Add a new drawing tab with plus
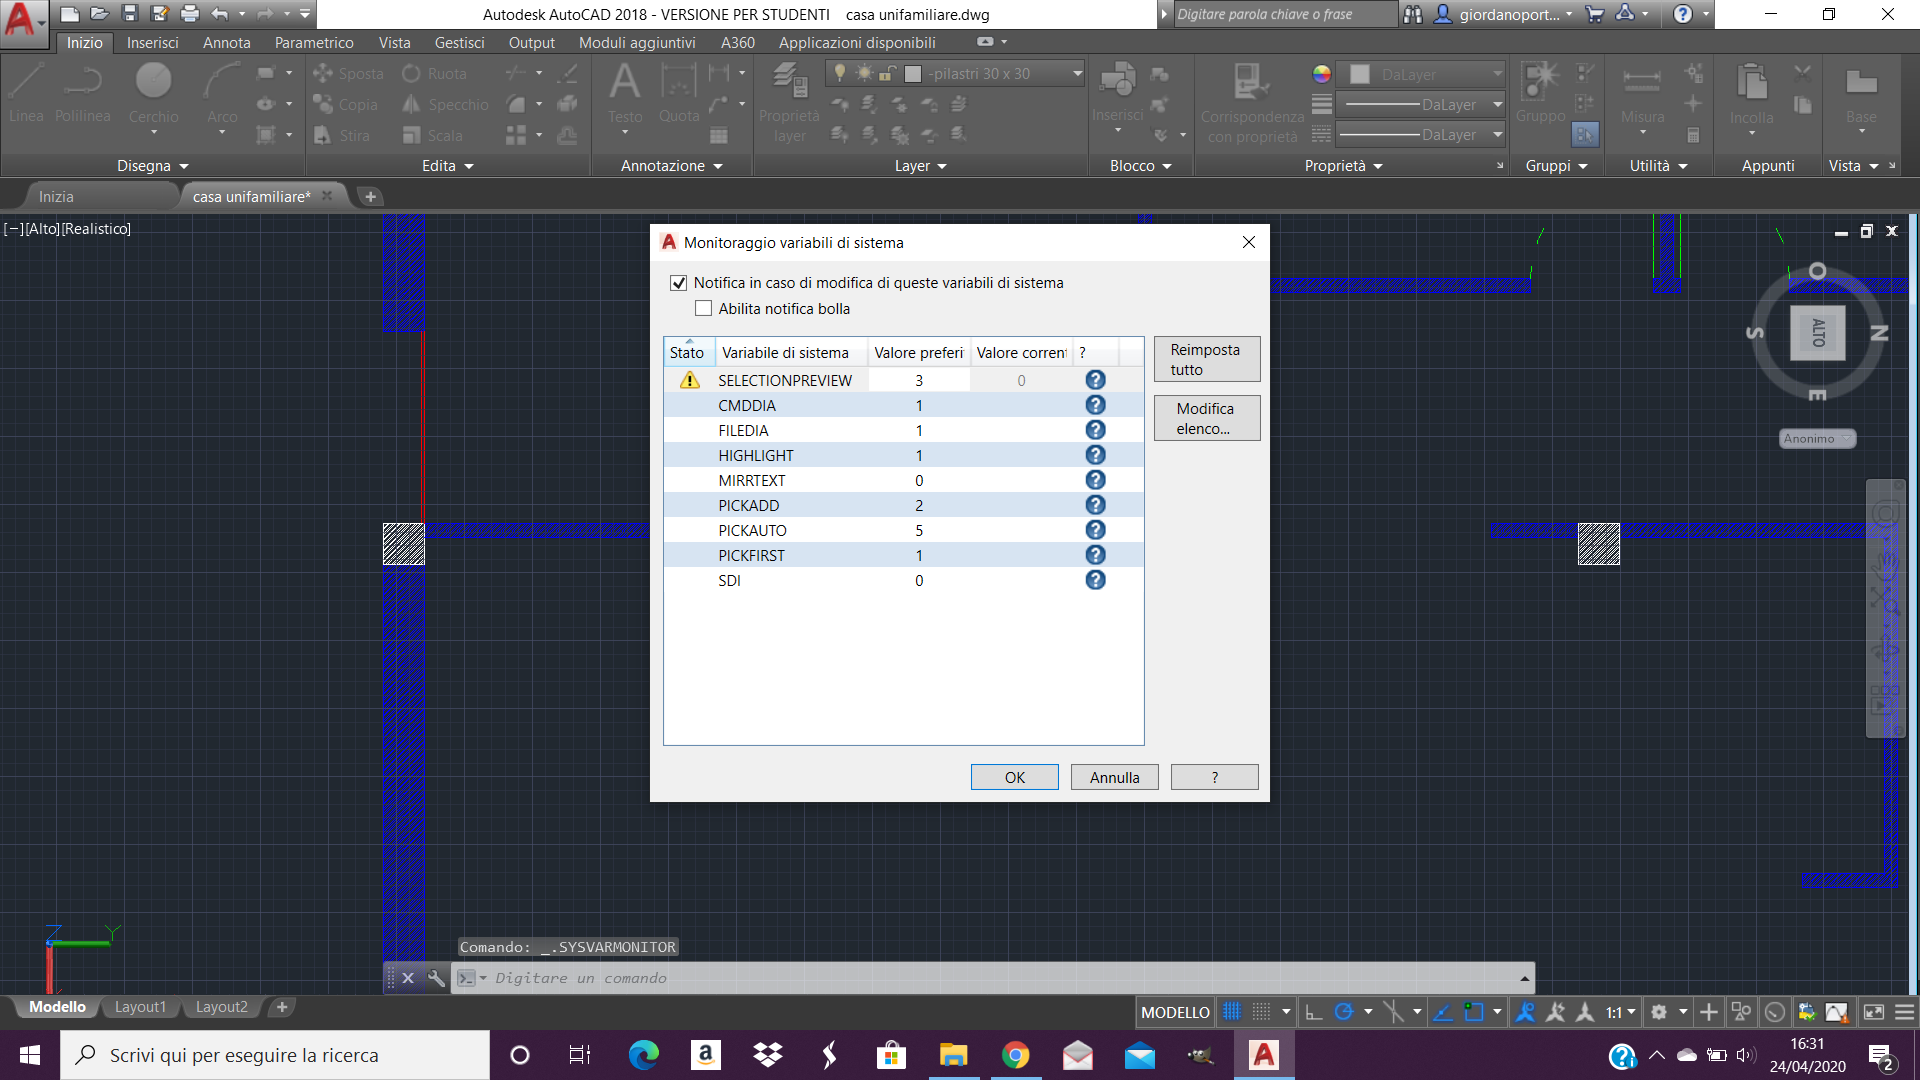Screen dimensions: 1920x1080 [370, 197]
